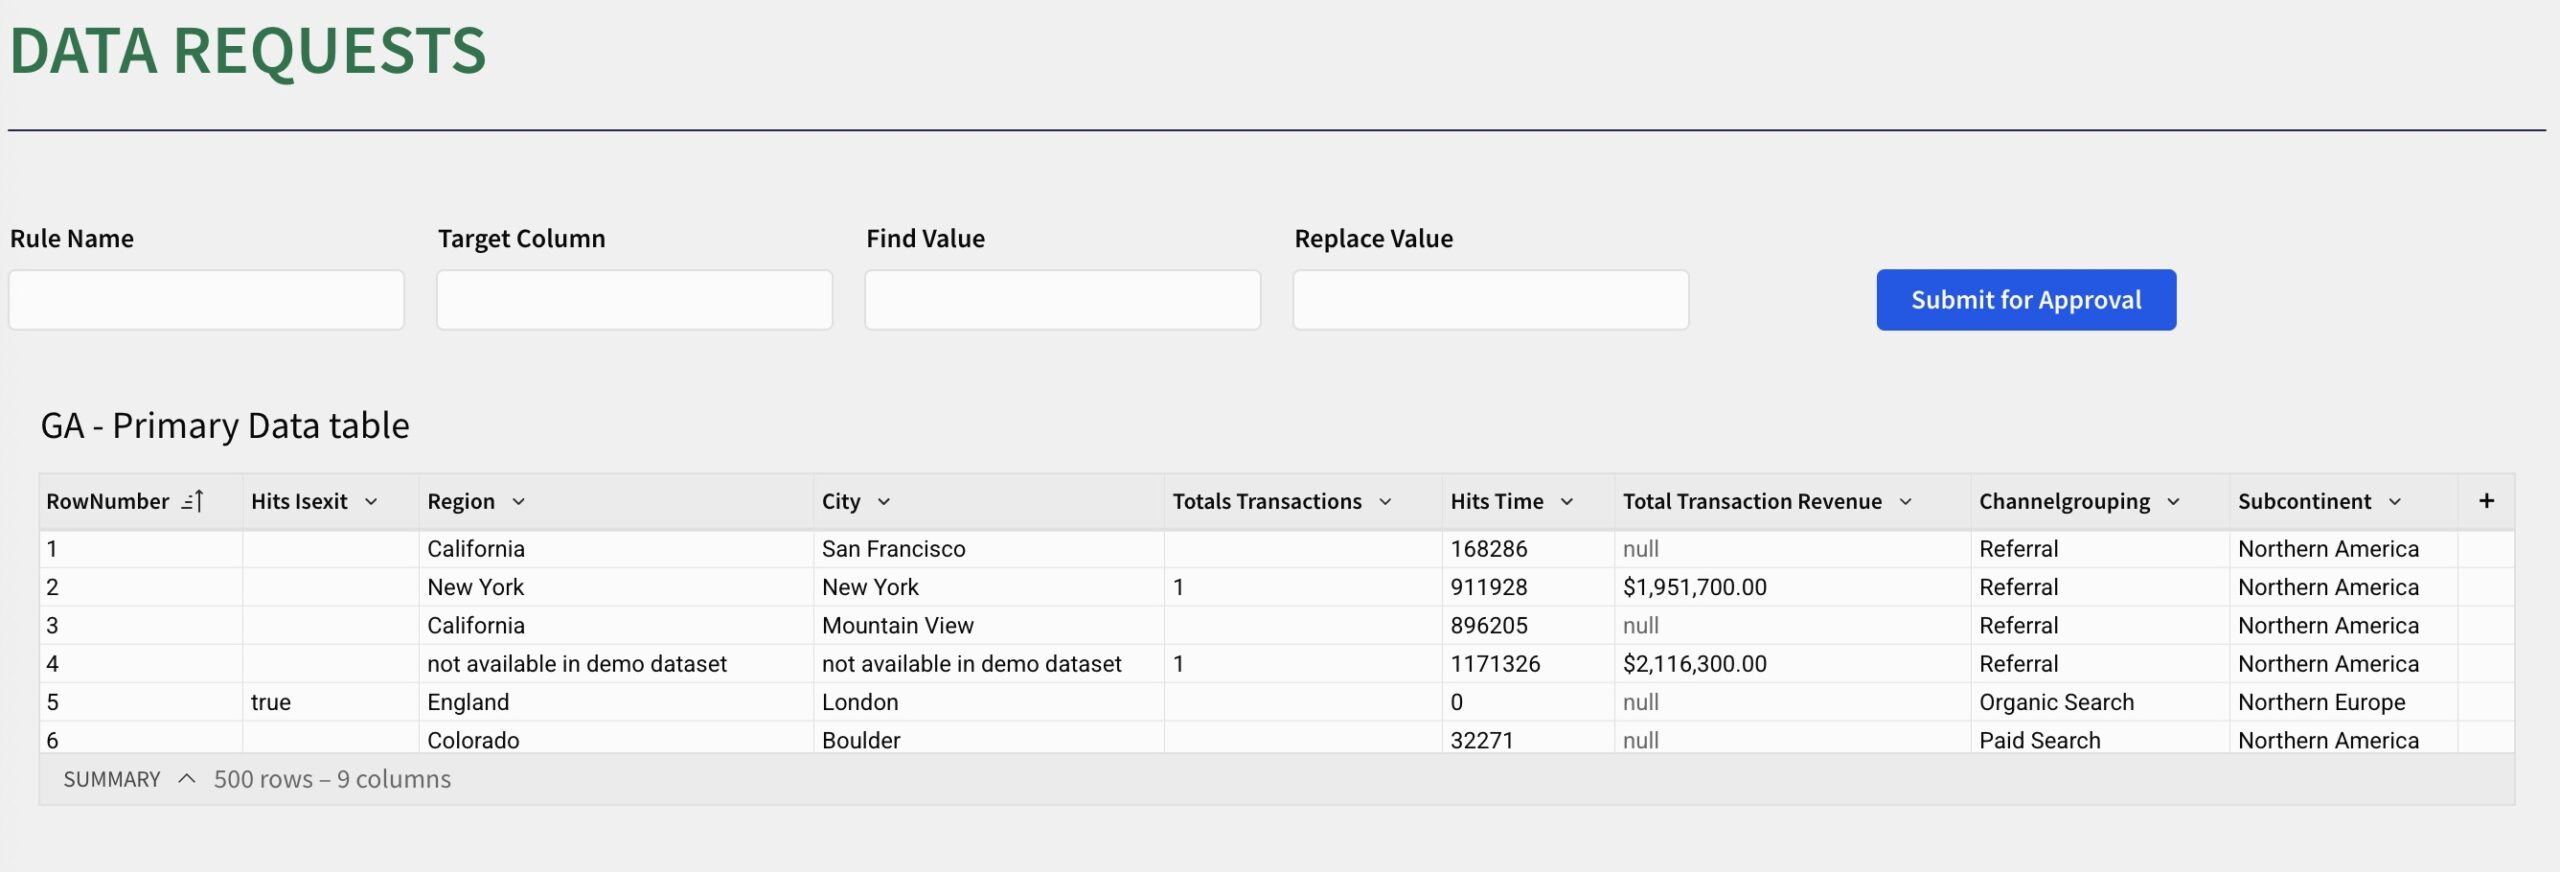Click the RowNumber sort ascending icon

(x=193, y=501)
